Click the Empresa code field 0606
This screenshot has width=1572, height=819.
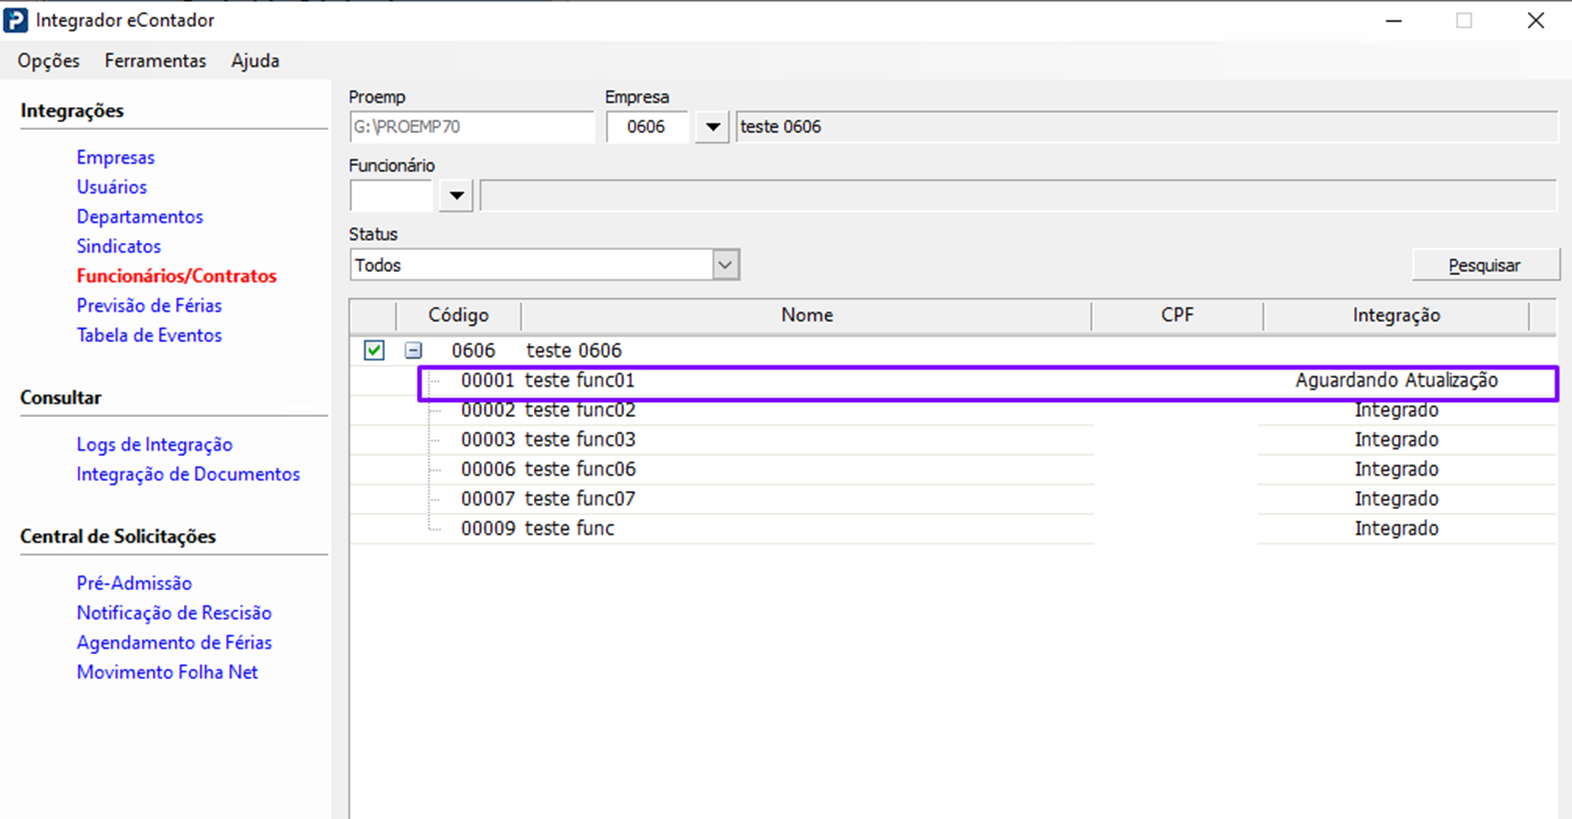click(x=646, y=127)
